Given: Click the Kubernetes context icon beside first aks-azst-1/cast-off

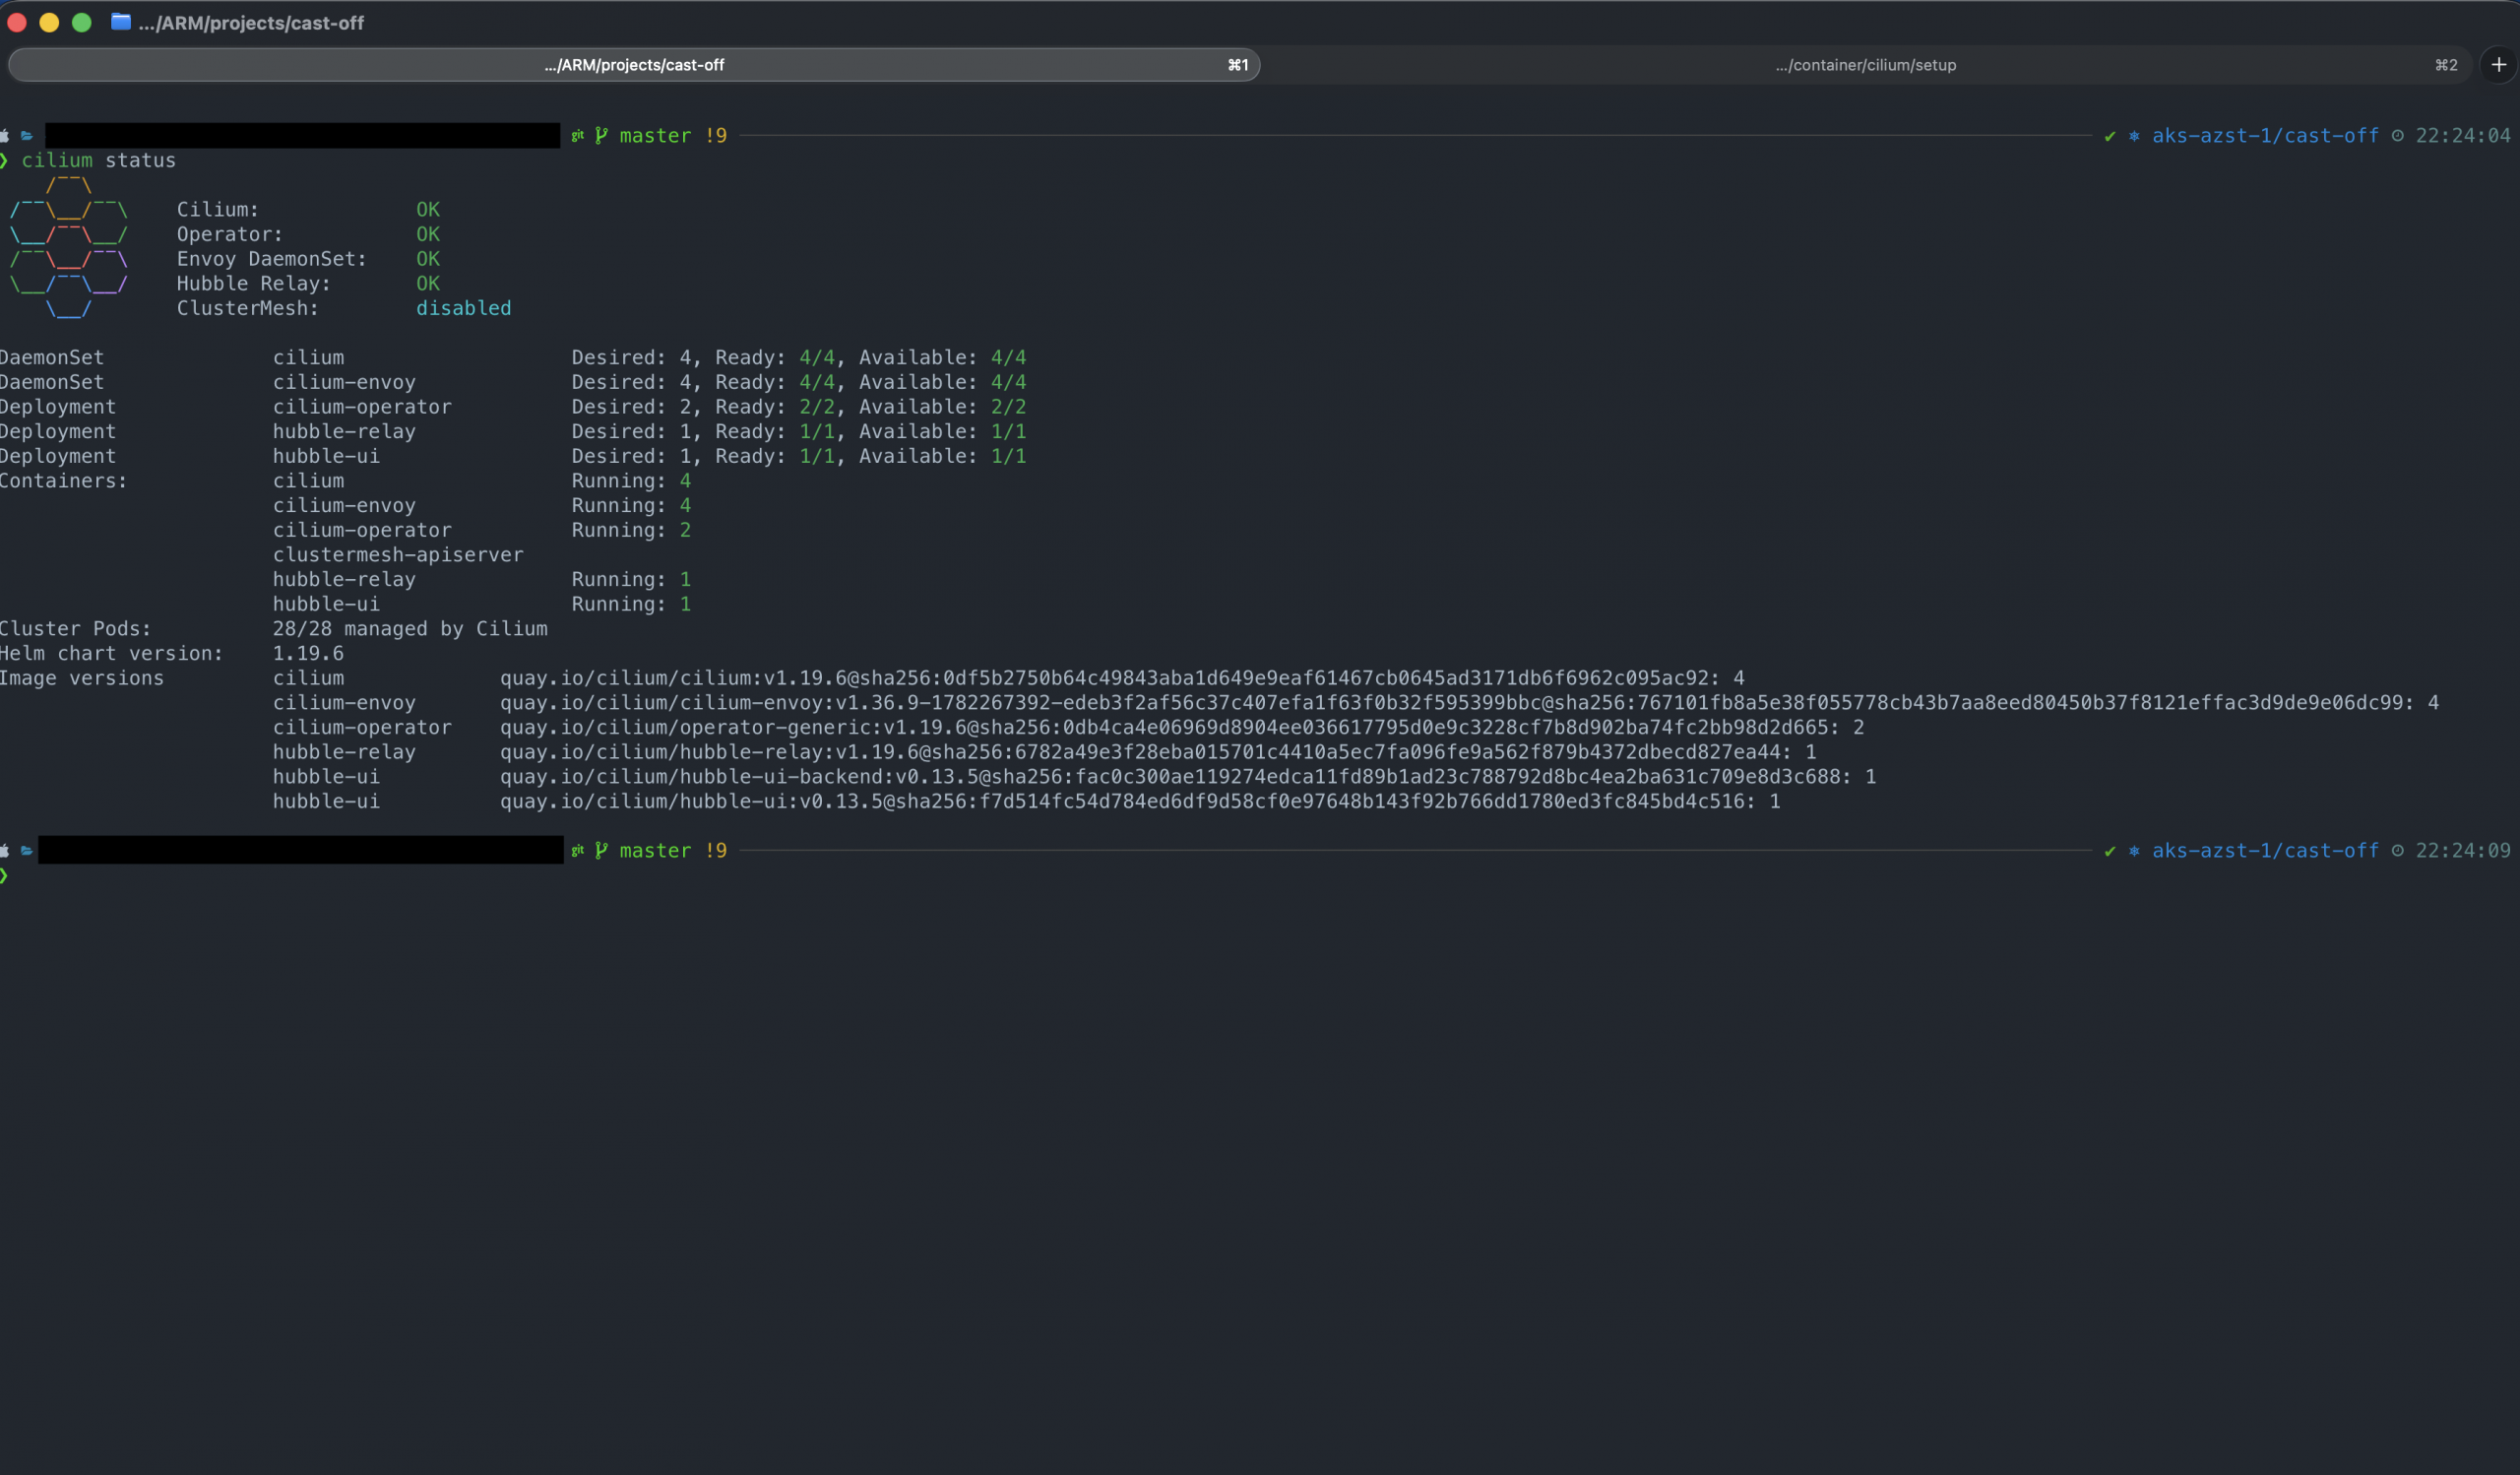Looking at the screenshot, I should (2134, 136).
